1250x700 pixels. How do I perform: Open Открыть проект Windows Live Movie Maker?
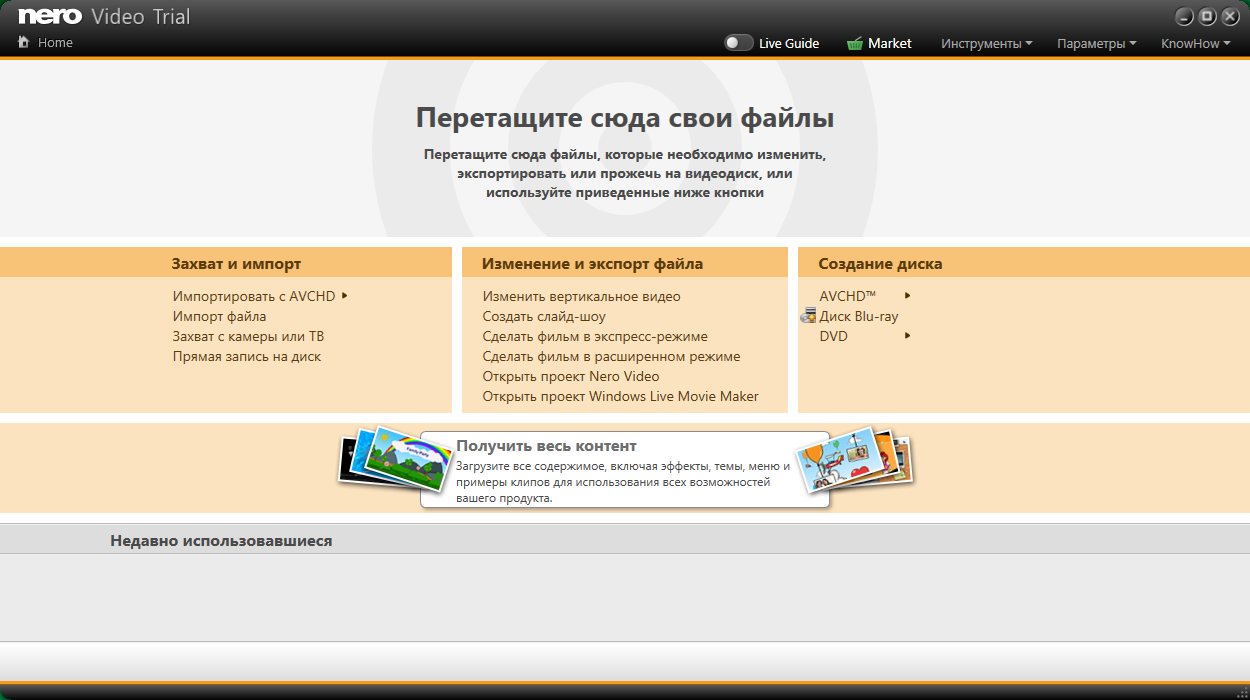pos(620,396)
